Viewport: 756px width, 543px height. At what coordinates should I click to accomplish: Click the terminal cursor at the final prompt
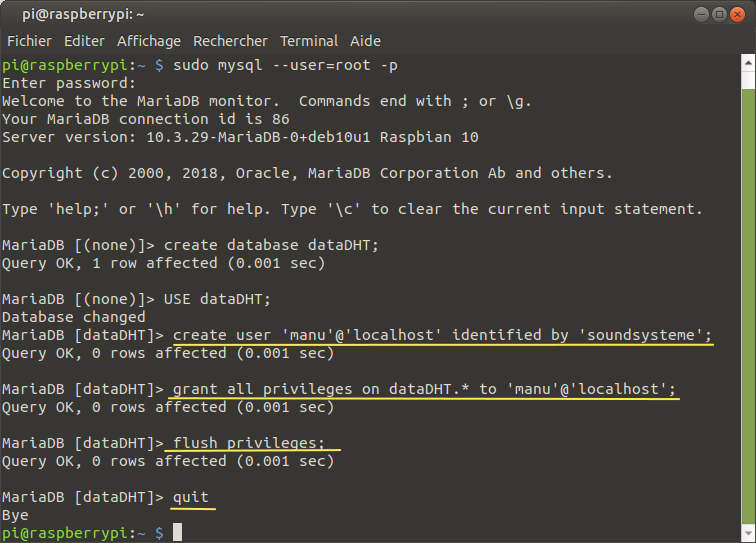(177, 532)
